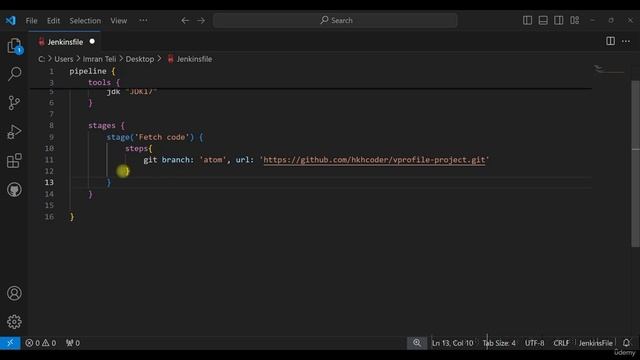Screen dimensions: 640x360
Task: Click 'git branch:' text on line 11
Action: pyautogui.click(x=168, y=160)
